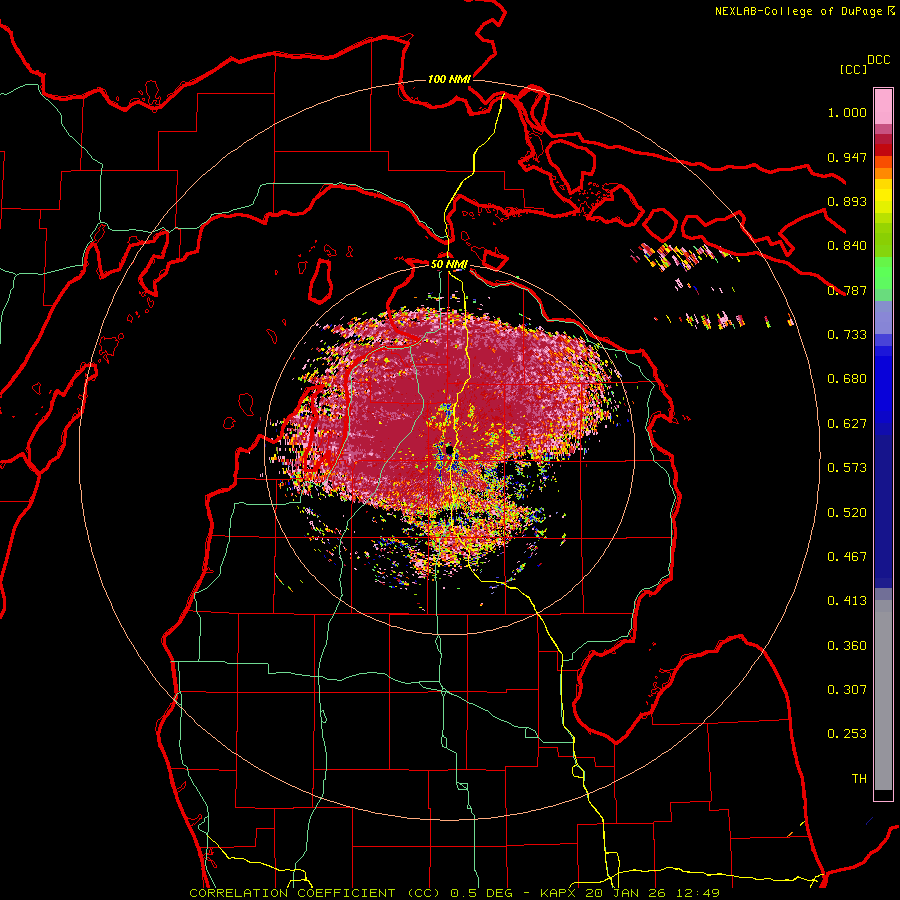Click the 0.413 legend value

(x=847, y=601)
